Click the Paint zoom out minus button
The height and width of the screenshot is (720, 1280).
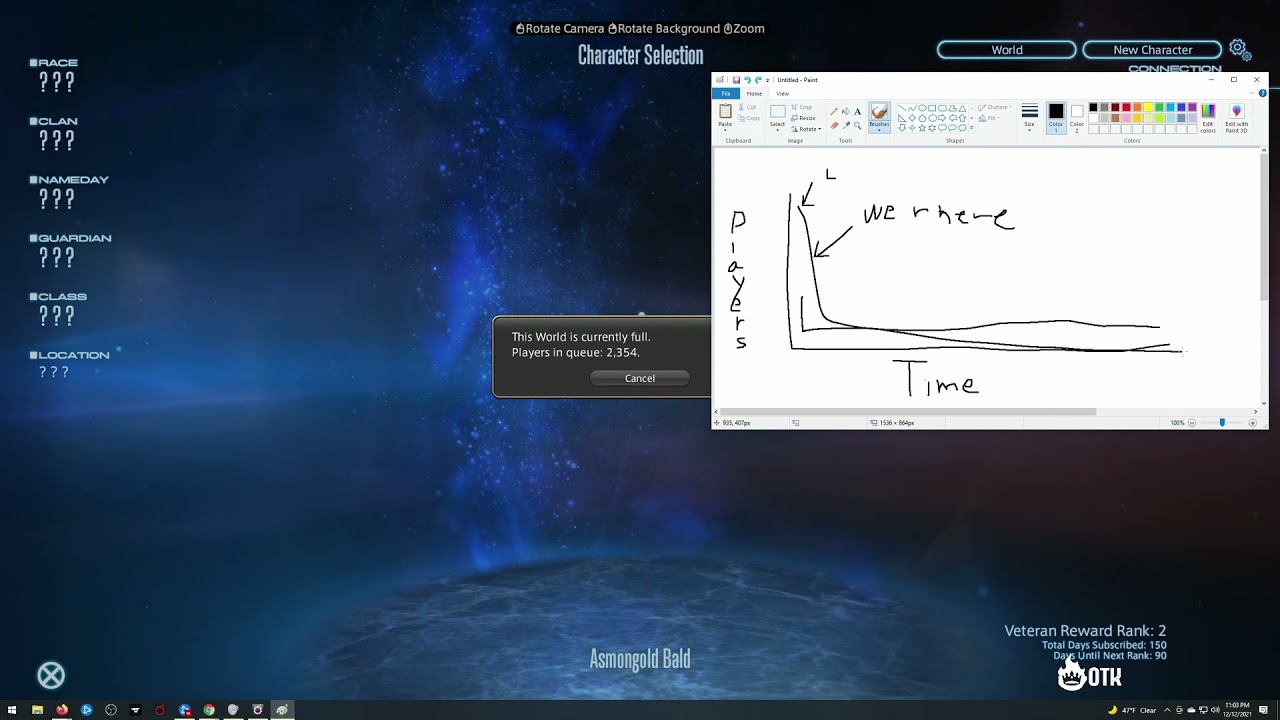point(1192,423)
